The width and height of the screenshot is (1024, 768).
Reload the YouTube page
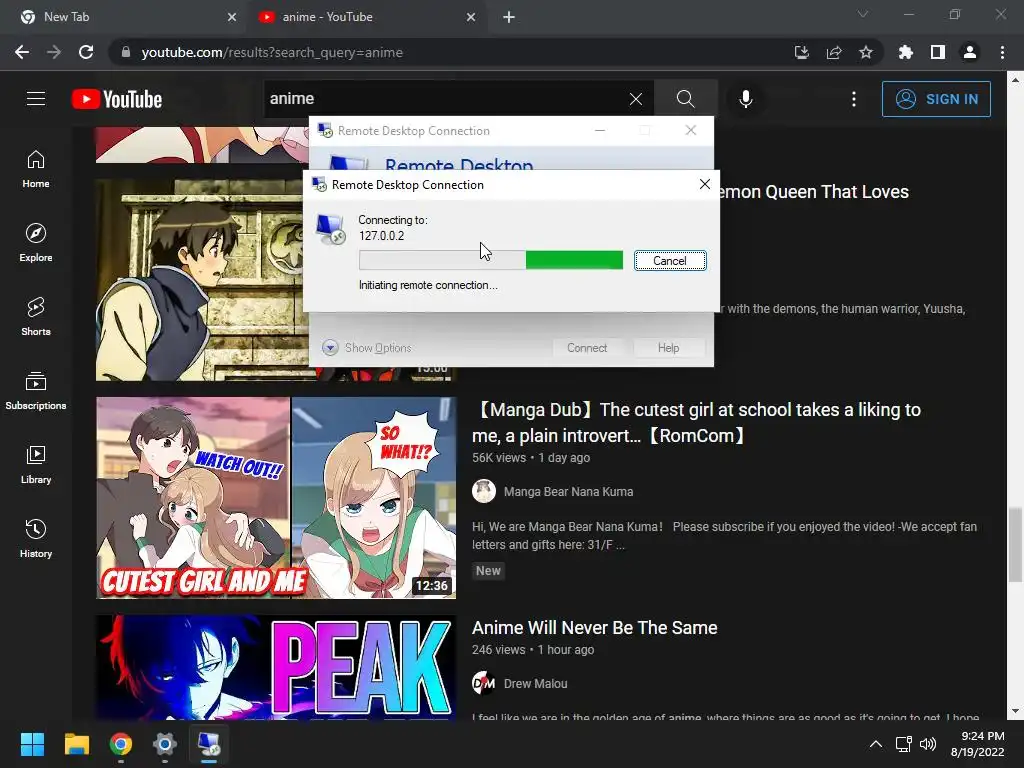coord(86,52)
